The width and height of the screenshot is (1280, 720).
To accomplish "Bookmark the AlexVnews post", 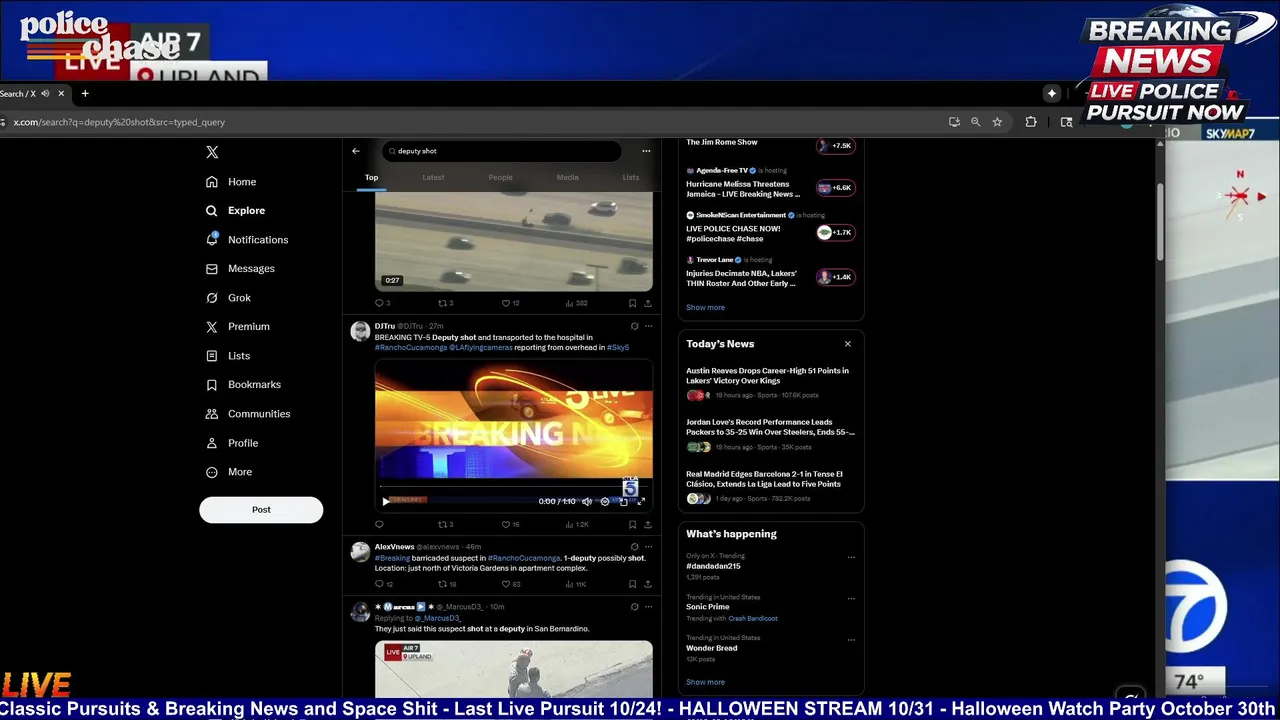I will point(632,584).
